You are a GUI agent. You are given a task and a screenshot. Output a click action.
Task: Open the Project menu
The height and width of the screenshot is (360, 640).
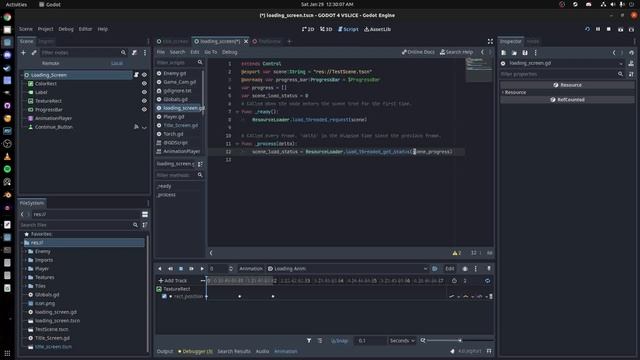point(45,29)
